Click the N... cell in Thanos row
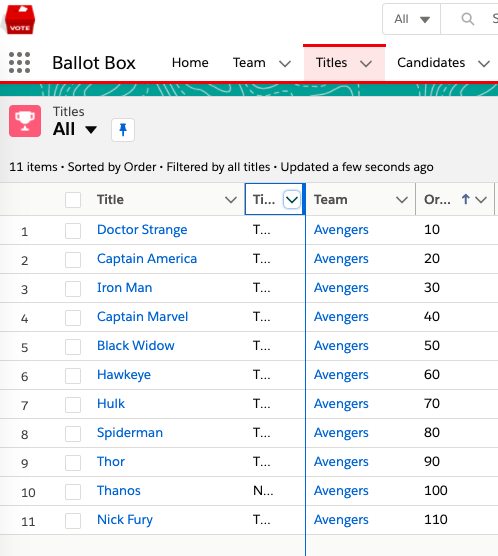Screen dimensions: 498x556 [263, 491]
